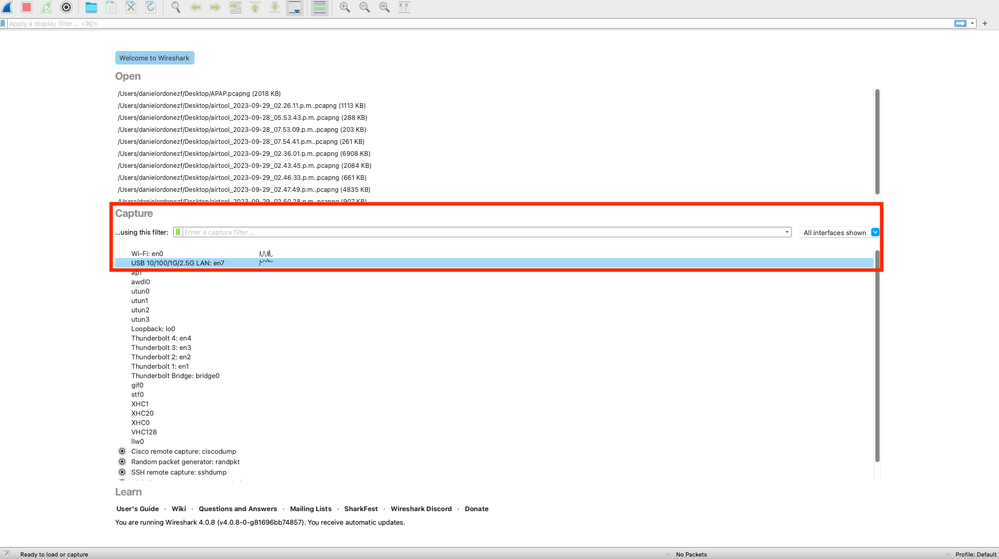Click the Welcome to Wireshark banner

point(154,58)
